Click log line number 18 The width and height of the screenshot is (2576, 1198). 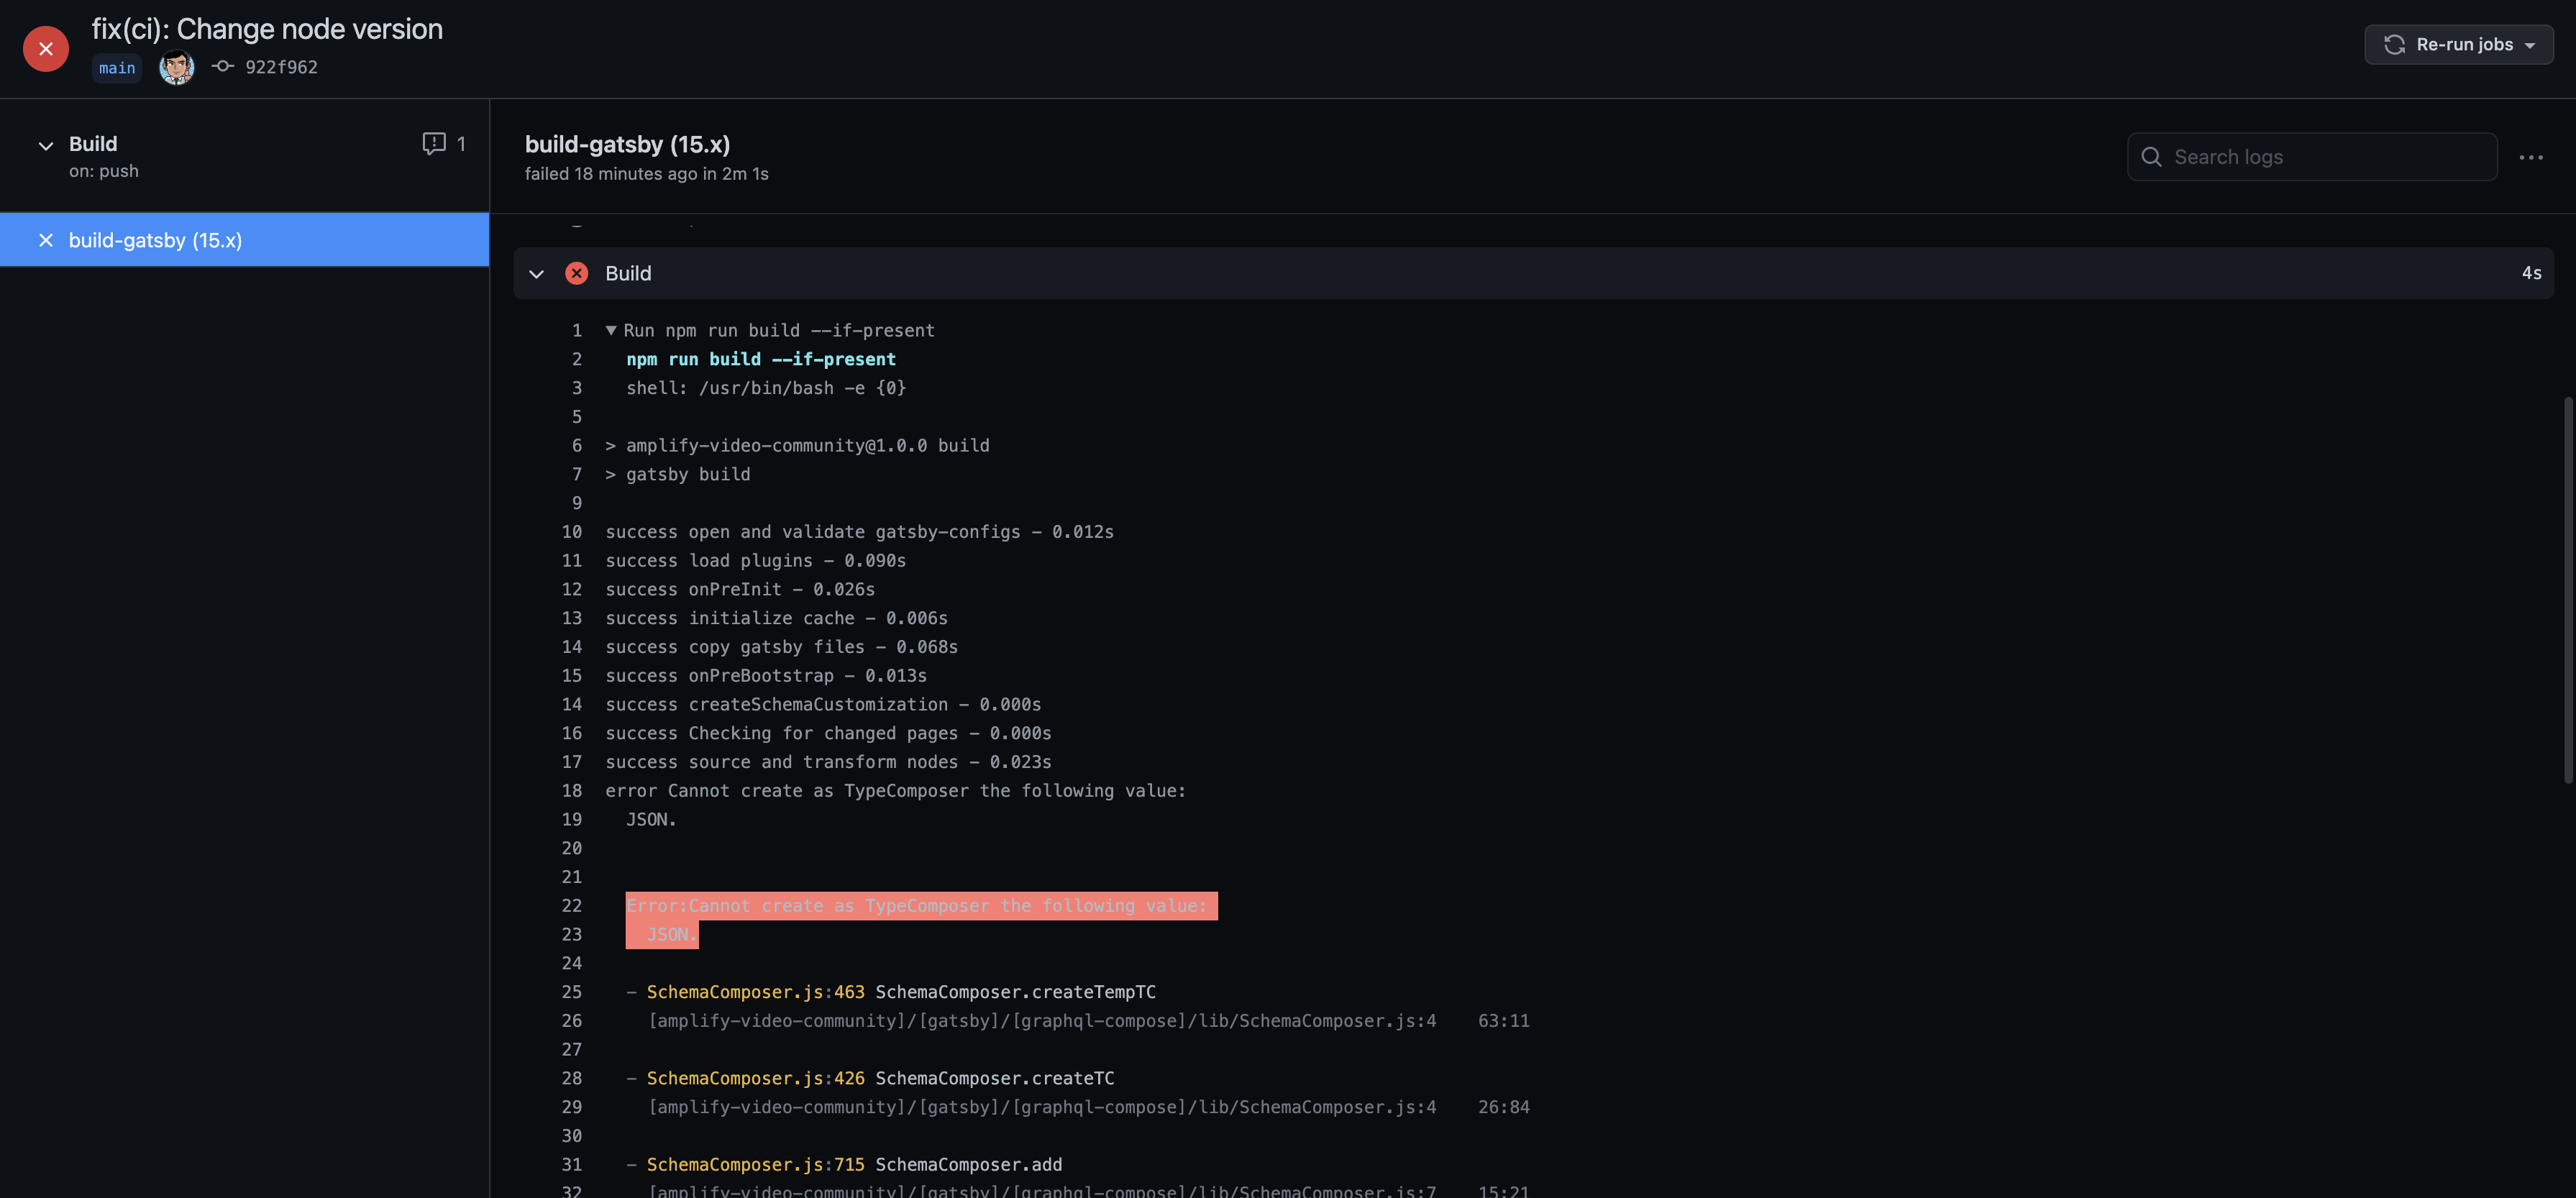[571, 790]
